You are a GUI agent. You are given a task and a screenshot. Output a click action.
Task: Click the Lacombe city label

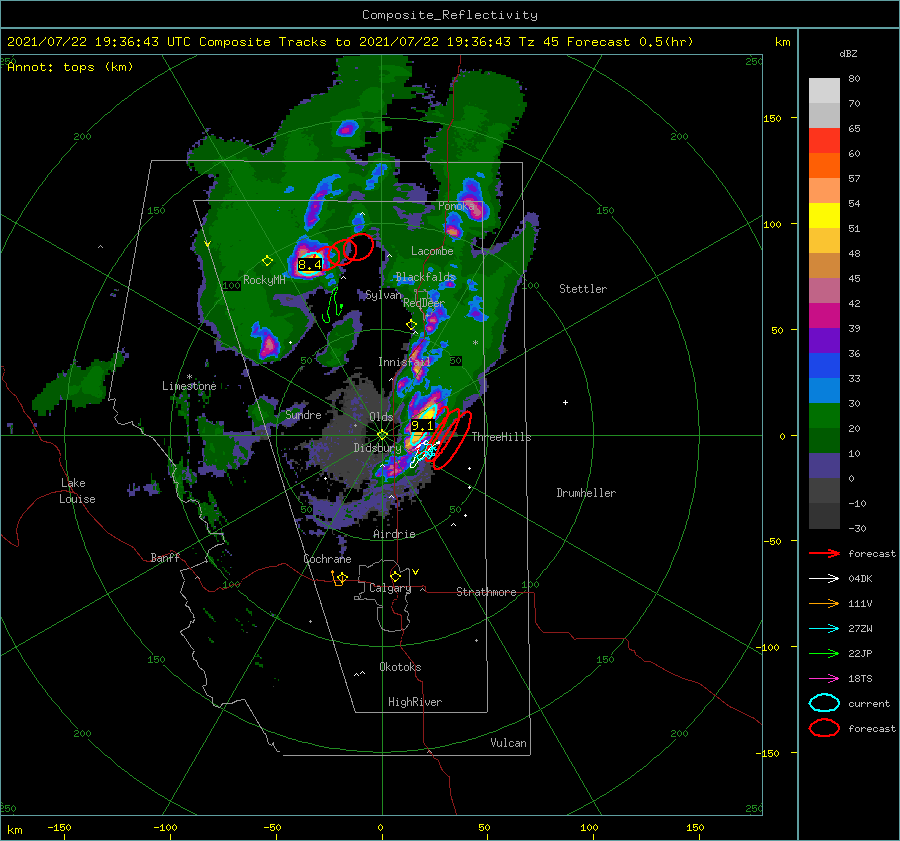(x=432, y=251)
